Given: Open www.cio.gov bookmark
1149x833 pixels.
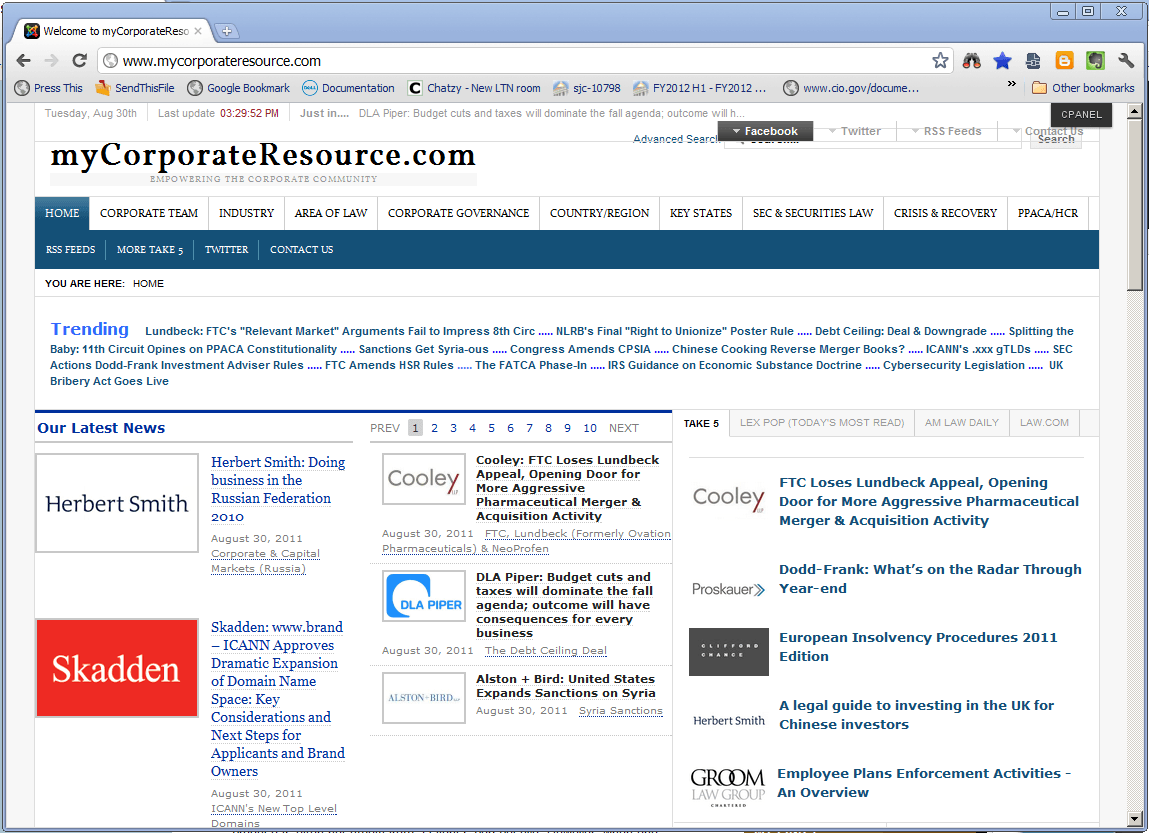Looking at the screenshot, I should tap(851, 88).
